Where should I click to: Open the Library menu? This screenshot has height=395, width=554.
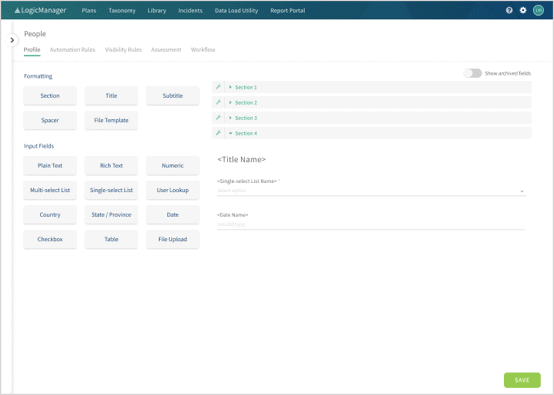[x=157, y=11]
